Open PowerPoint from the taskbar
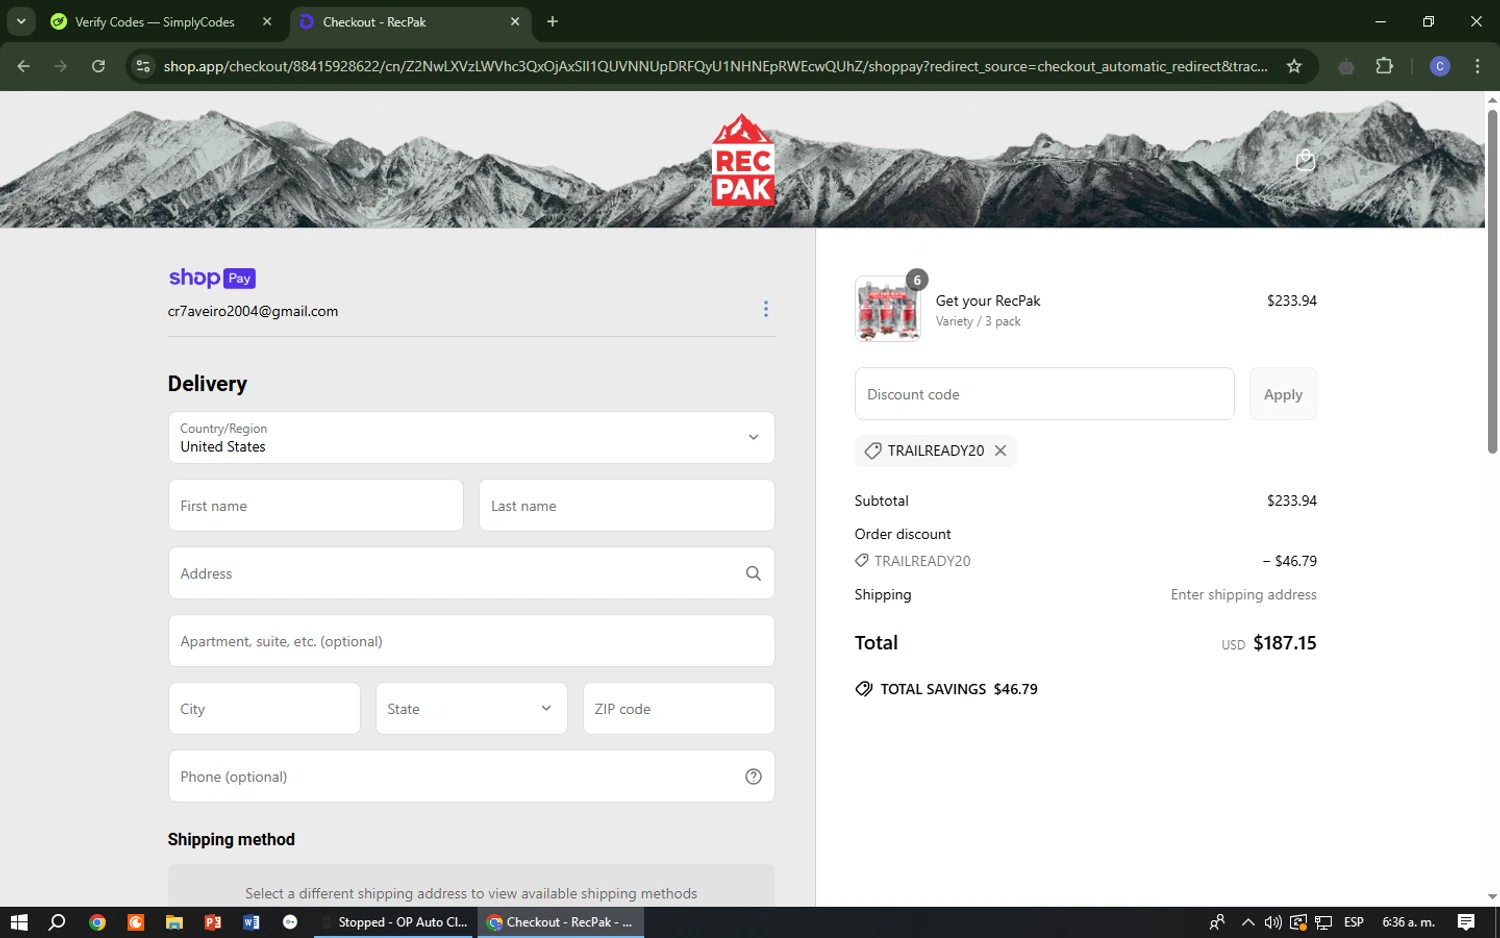Viewport: 1500px width, 938px height. click(213, 922)
